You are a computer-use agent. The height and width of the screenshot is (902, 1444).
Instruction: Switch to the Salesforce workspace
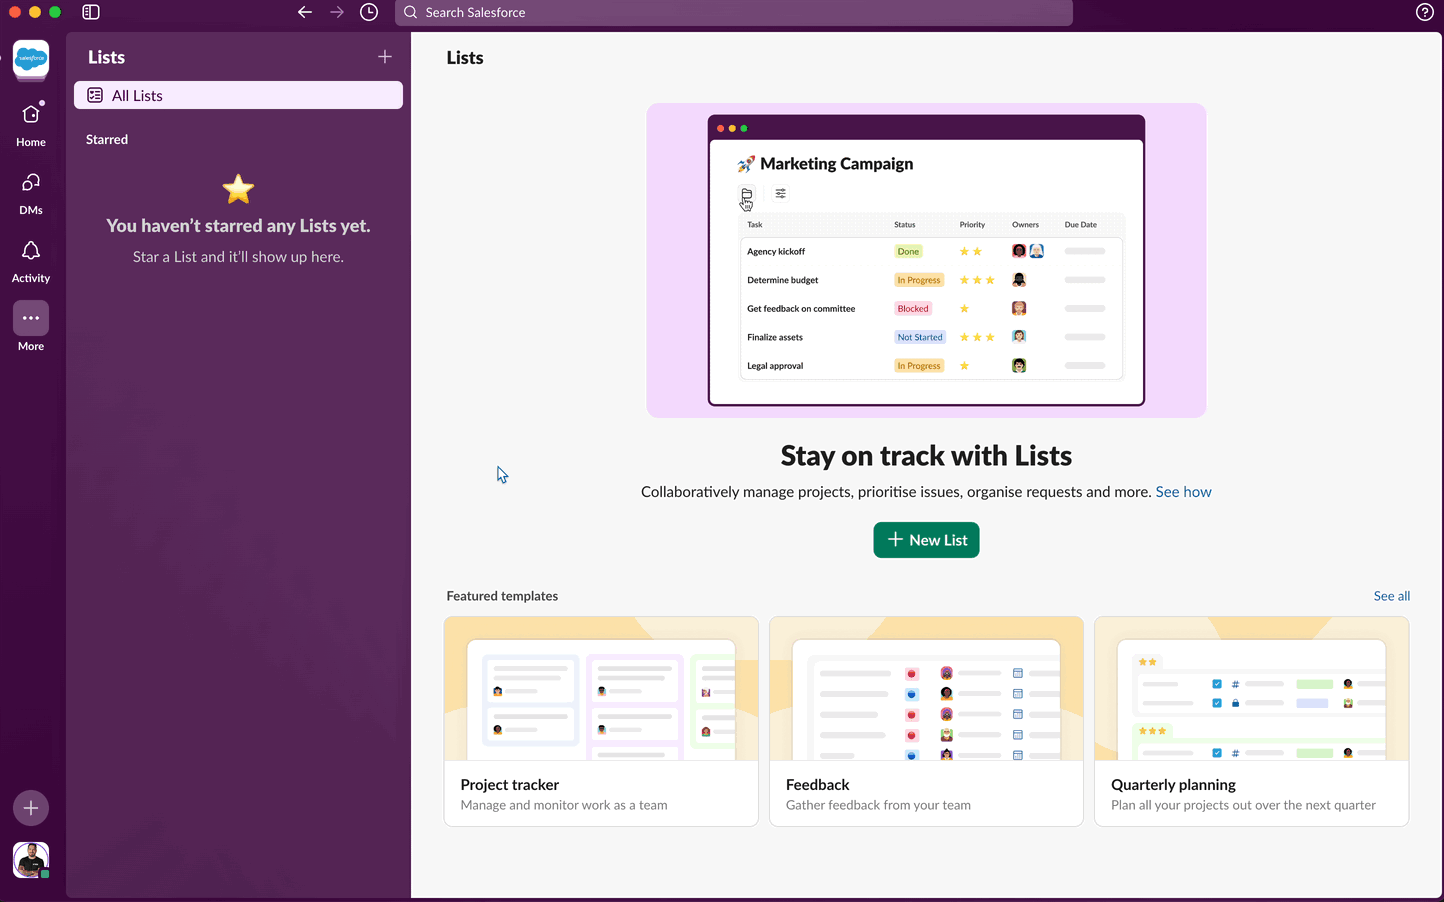[x=30, y=60]
